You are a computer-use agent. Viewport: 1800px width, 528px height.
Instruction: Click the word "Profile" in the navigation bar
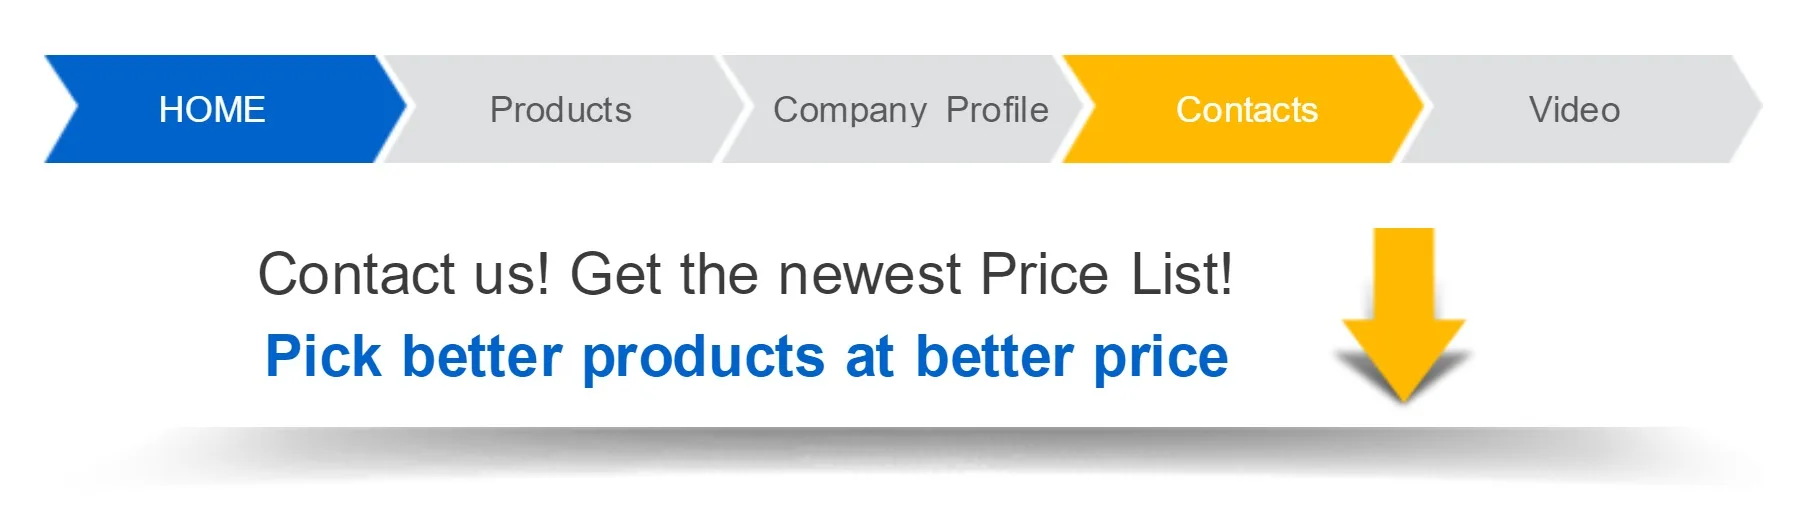coord(997,109)
